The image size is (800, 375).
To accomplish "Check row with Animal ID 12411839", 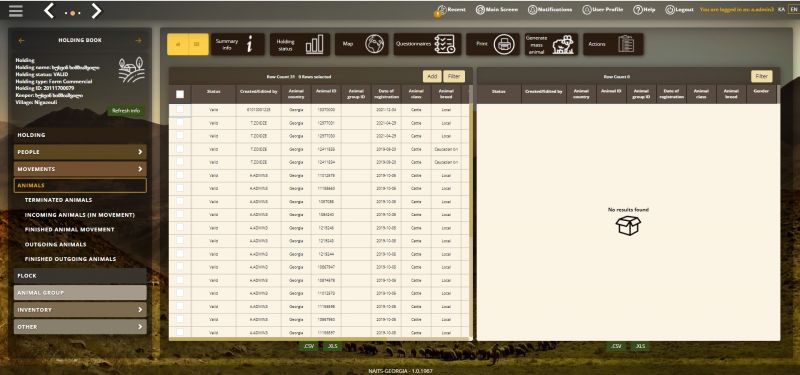I will tap(180, 148).
